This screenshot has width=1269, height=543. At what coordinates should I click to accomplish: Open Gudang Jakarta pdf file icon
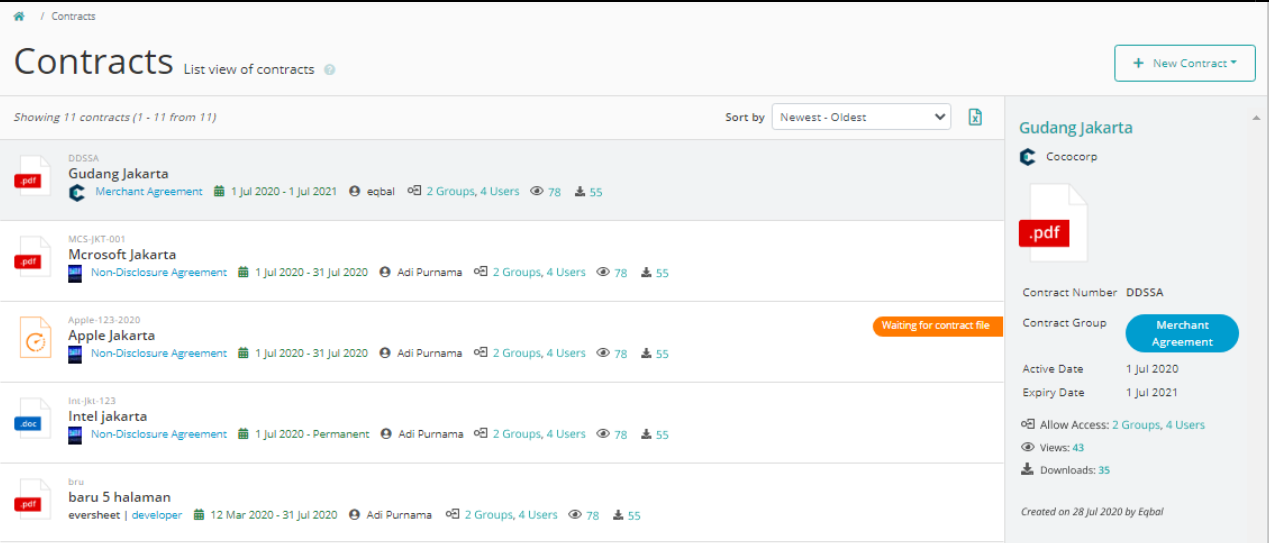32,177
